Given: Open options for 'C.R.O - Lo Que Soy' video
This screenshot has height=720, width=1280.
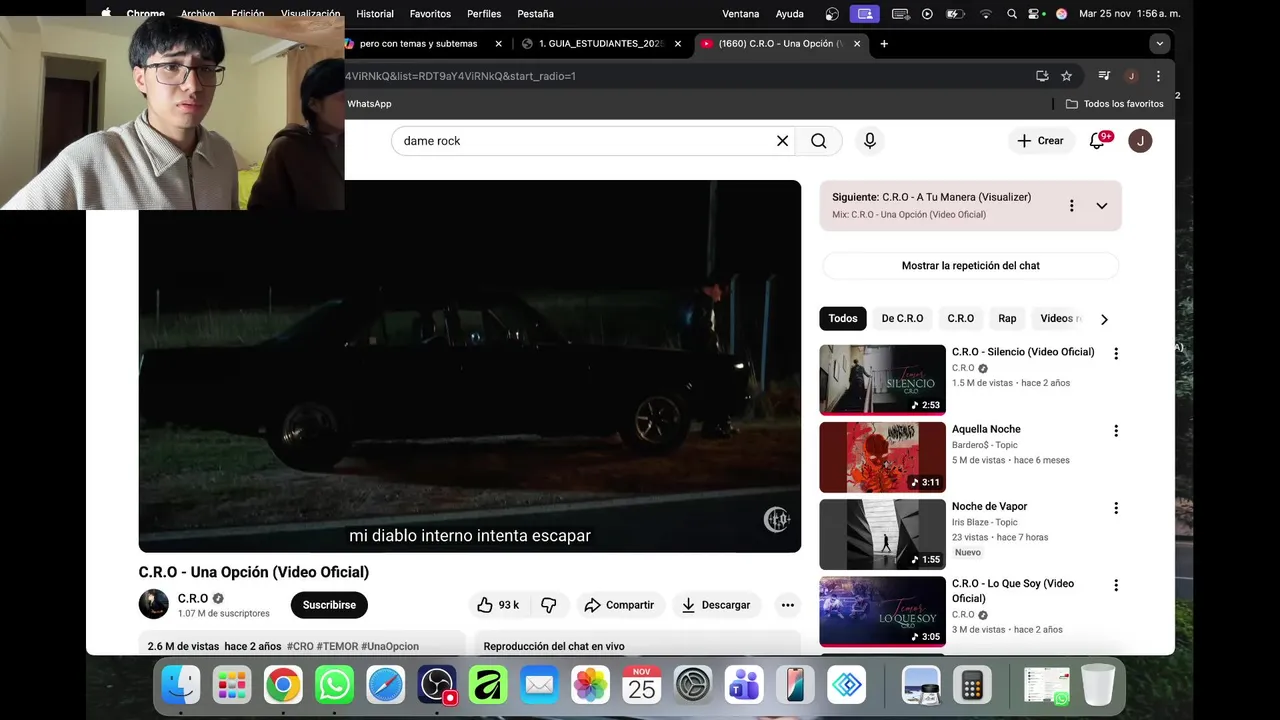Looking at the screenshot, I should coord(1116,585).
